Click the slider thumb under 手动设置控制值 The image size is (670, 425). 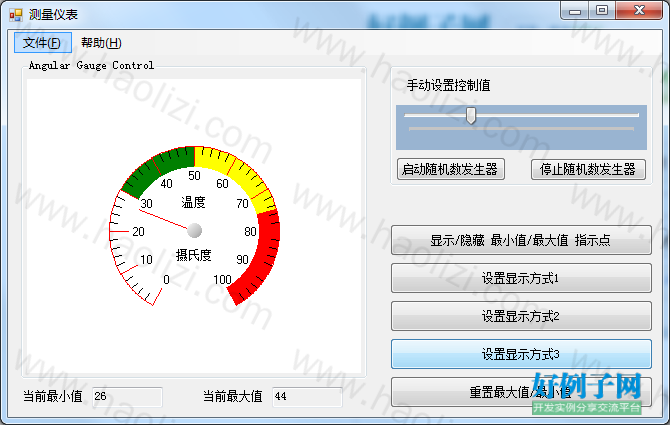point(471,115)
